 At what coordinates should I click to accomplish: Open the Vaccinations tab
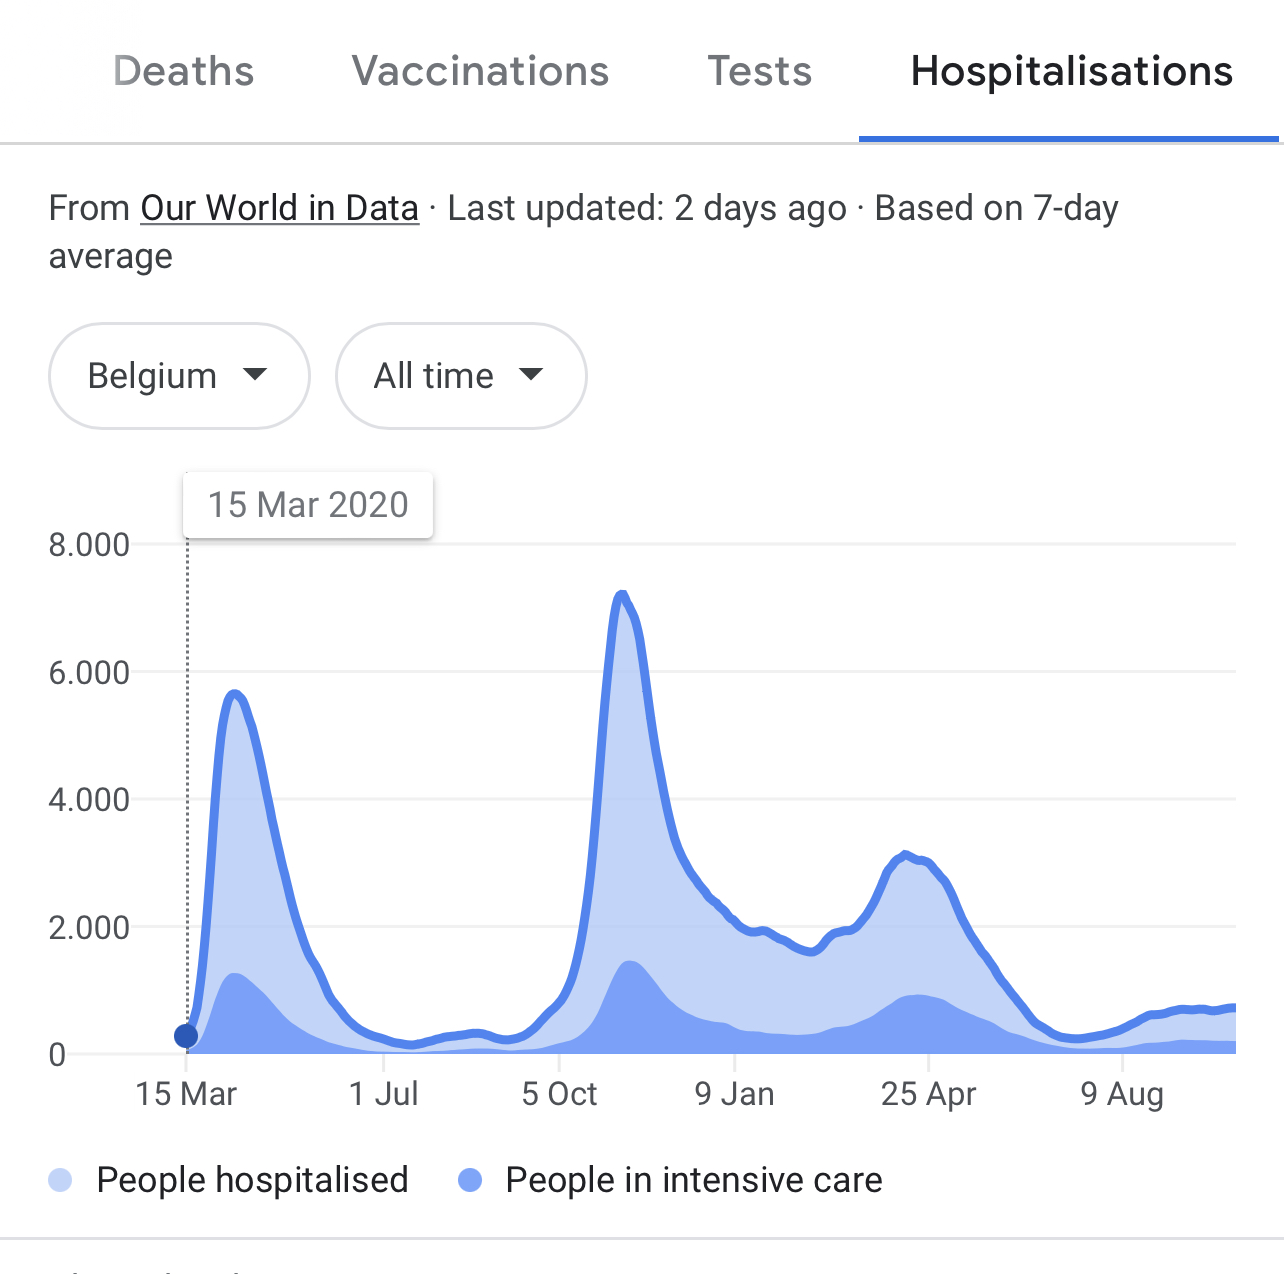tap(480, 72)
